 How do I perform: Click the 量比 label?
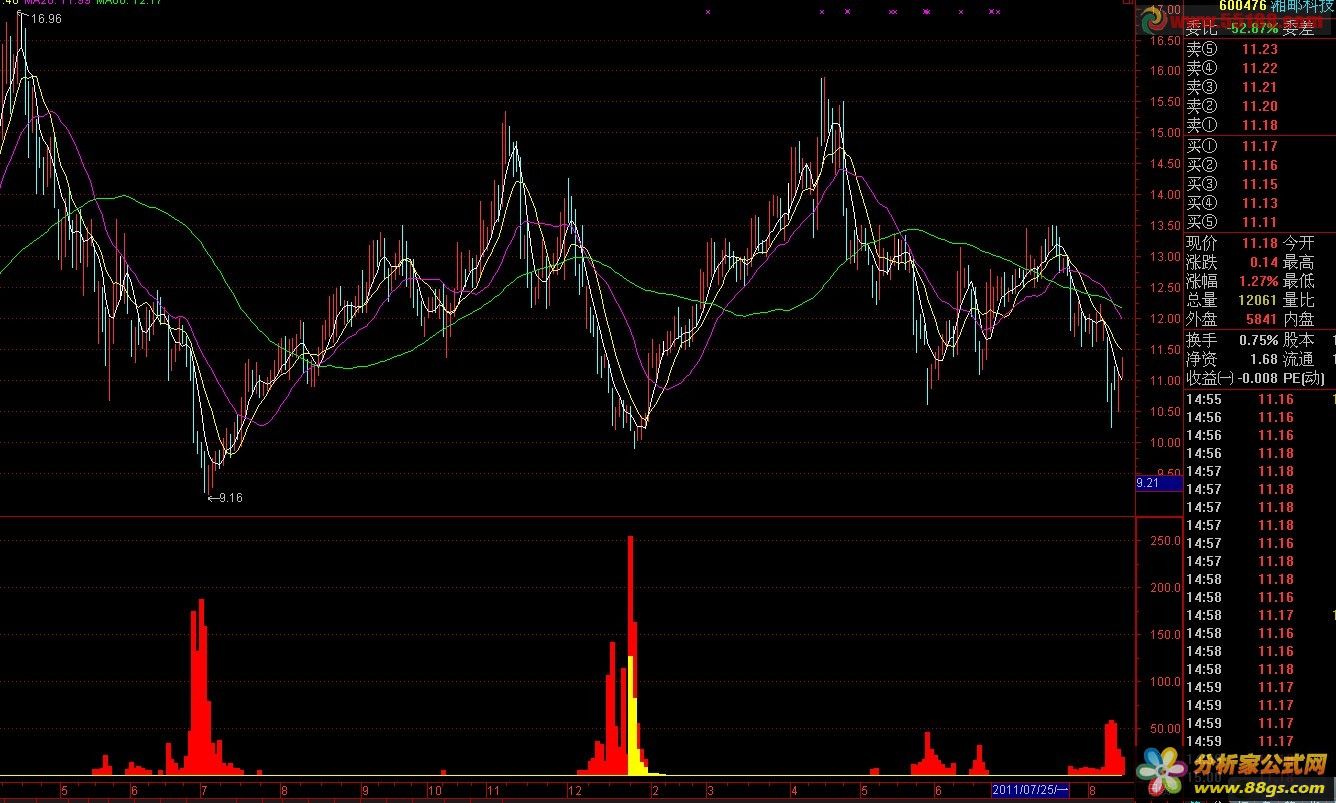(1298, 300)
